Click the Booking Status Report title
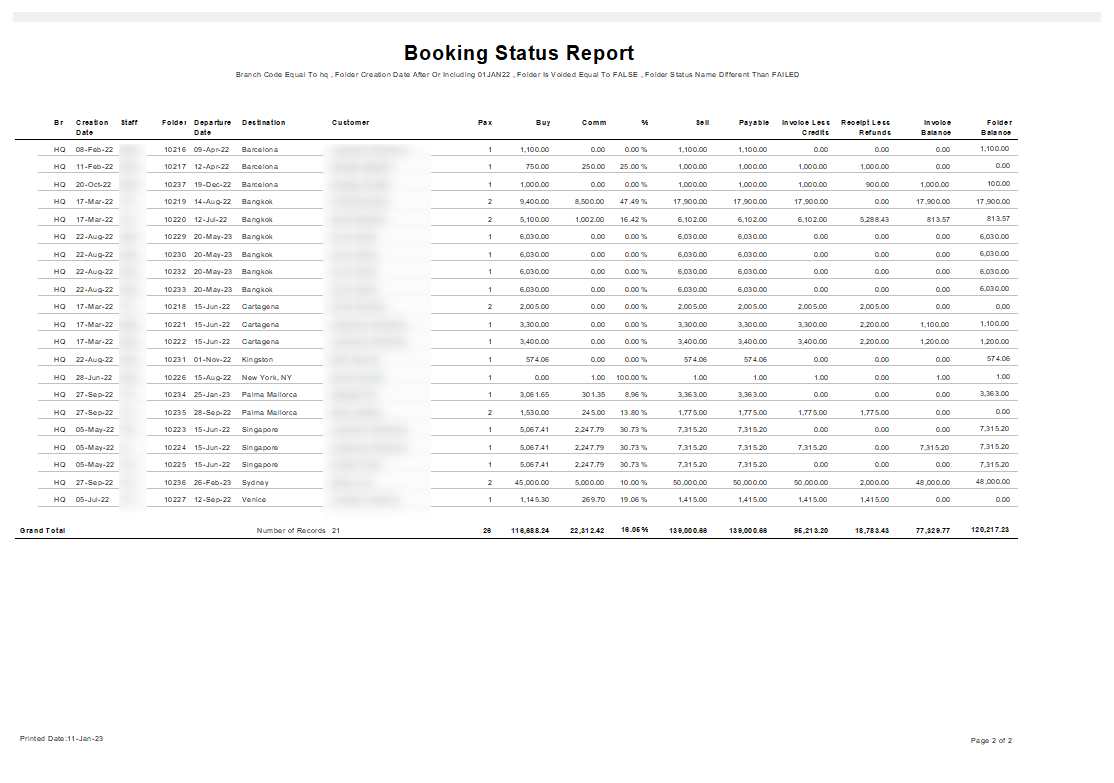Image resolution: width=1114 pixels, height=783 pixels. point(519,53)
